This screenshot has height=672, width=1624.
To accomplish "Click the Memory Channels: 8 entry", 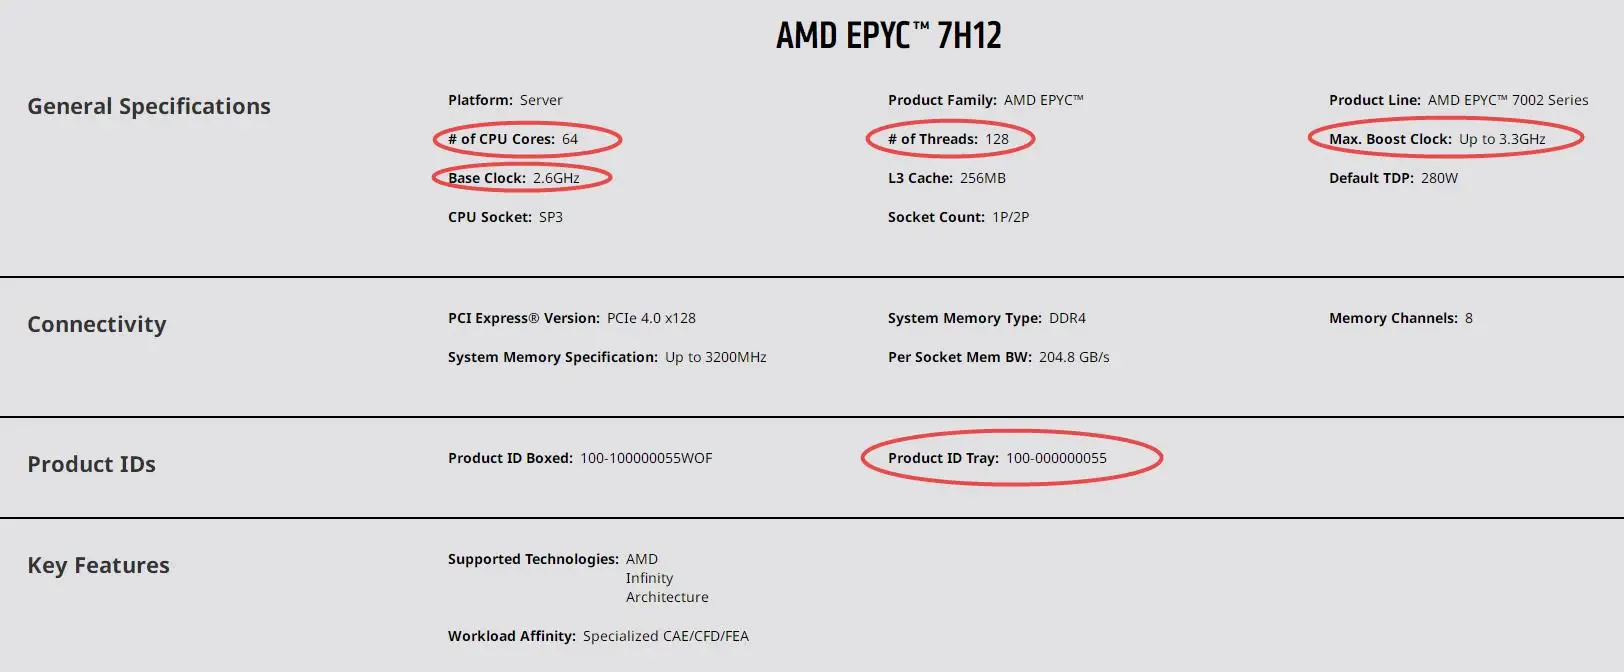I will [x=1400, y=318].
